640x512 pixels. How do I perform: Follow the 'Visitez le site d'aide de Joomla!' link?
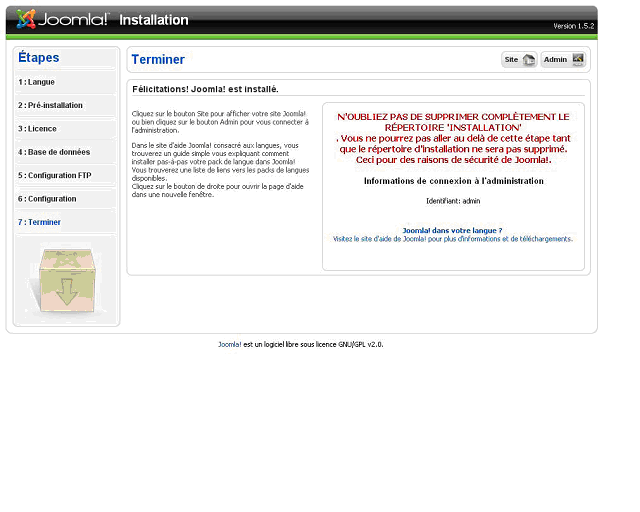[x=453, y=239]
